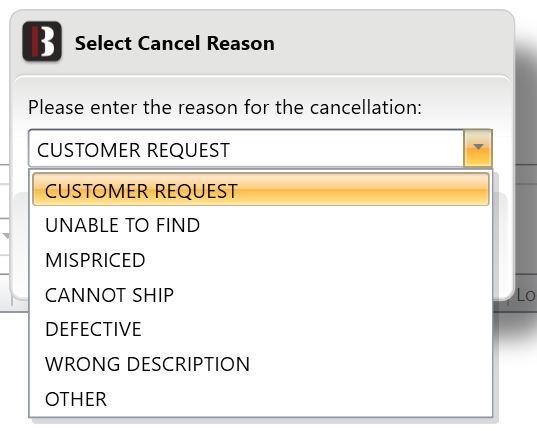Click the small gray arrow at left edge

[x=6, y=236]
